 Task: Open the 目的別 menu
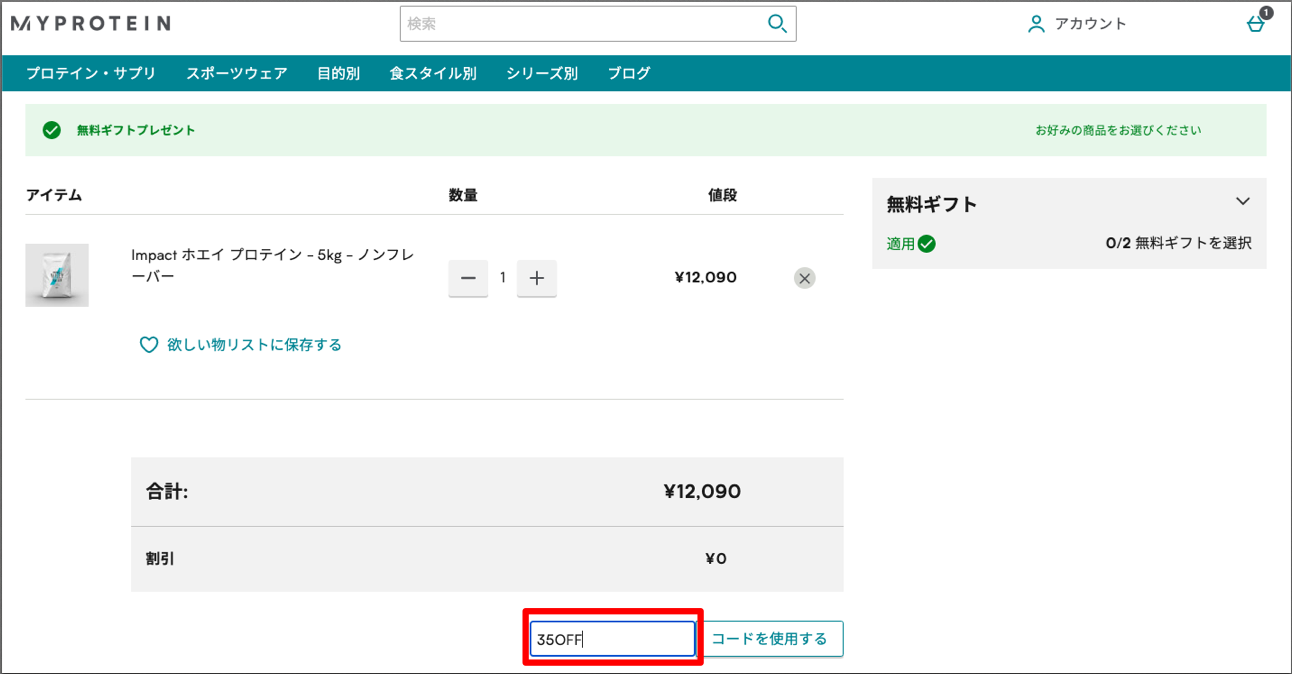coord(339,73)
